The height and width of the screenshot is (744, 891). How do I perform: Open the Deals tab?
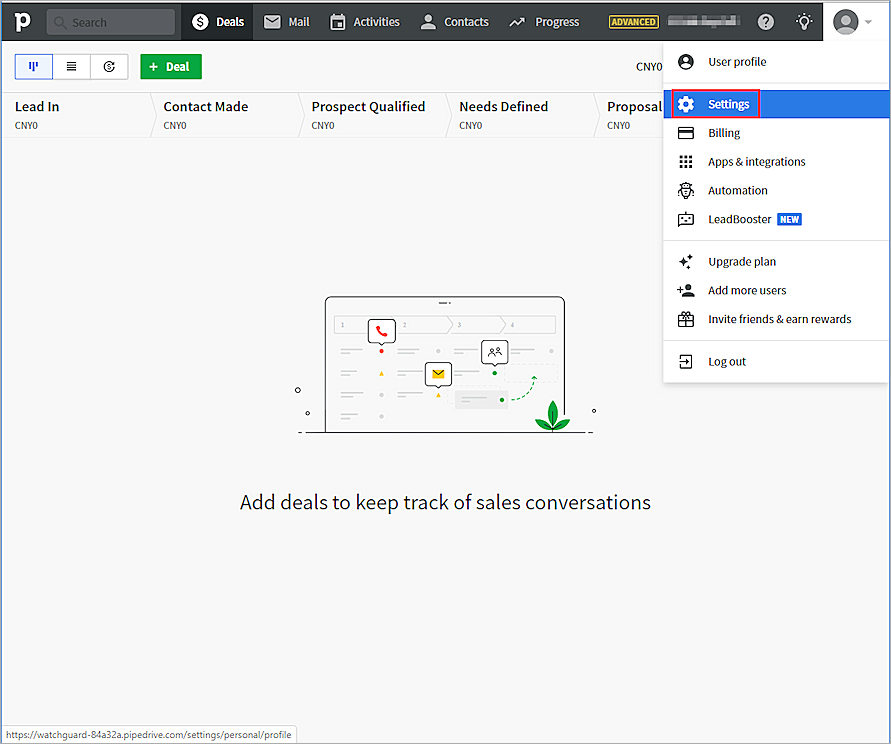pyautogui.click(x=218, y=21)
